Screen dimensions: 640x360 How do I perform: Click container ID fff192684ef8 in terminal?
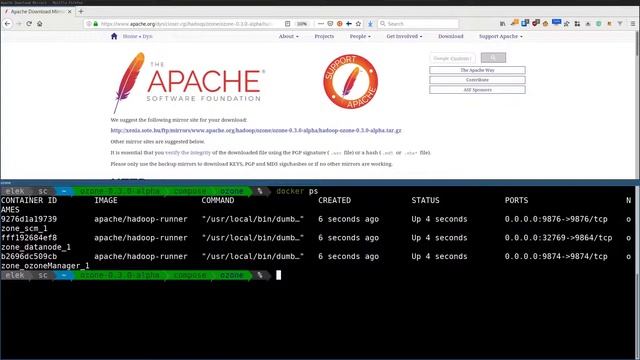point(29,238)
